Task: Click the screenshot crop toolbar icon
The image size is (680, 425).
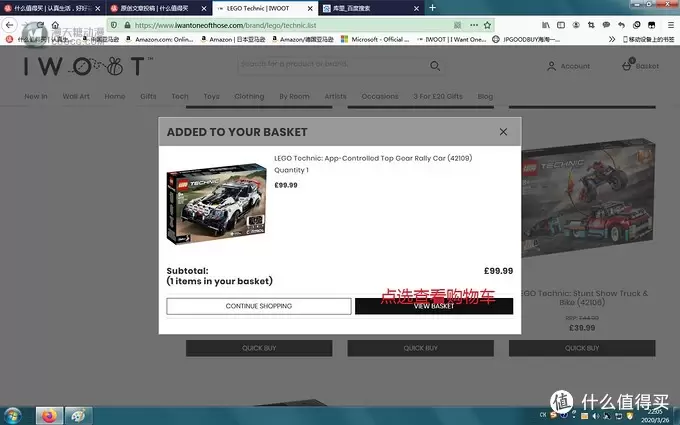Action: (x=591, y=25)
